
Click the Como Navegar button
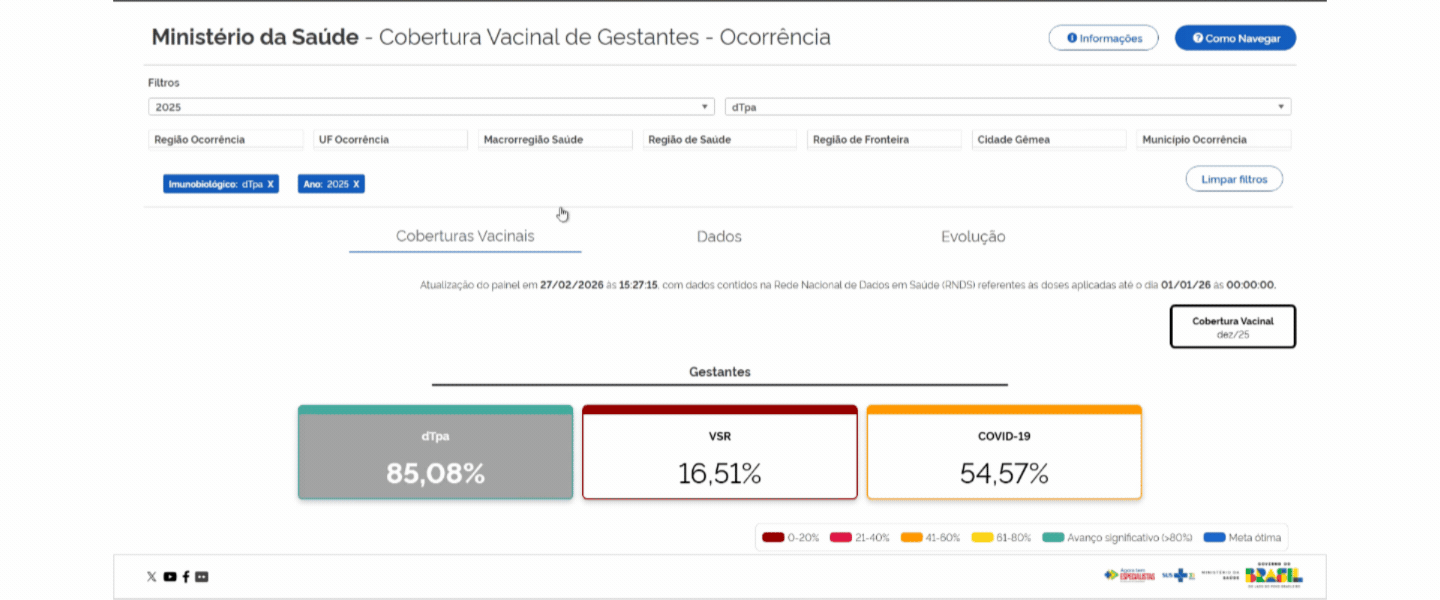click(x=1235, y=38)
